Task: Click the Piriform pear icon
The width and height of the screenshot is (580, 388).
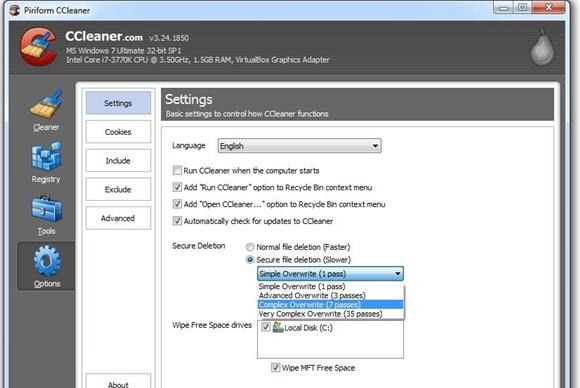Action: coord(542,48)
